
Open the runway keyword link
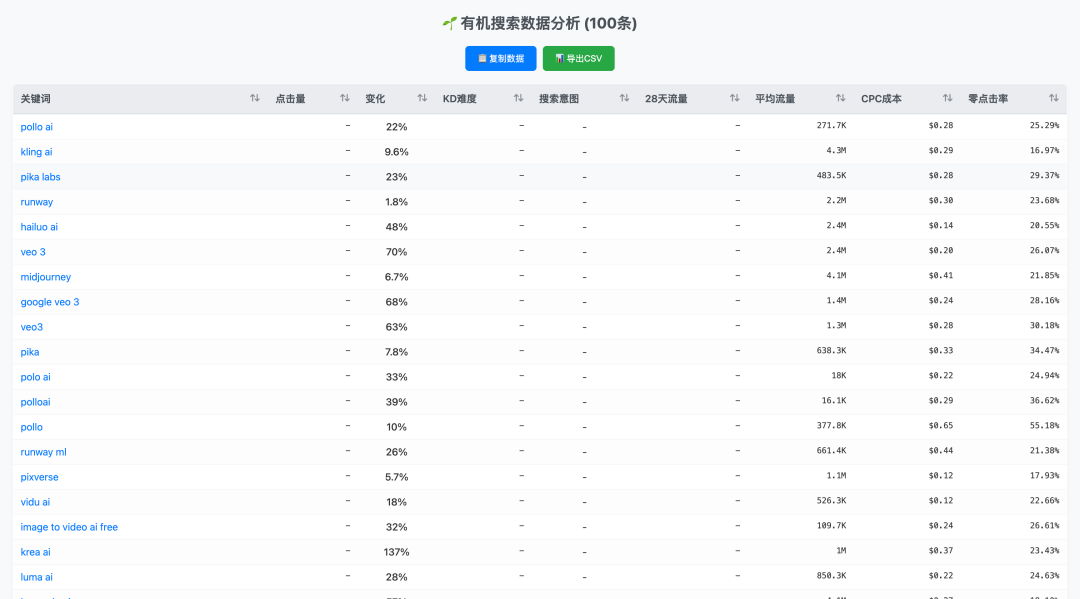point(37,202)
